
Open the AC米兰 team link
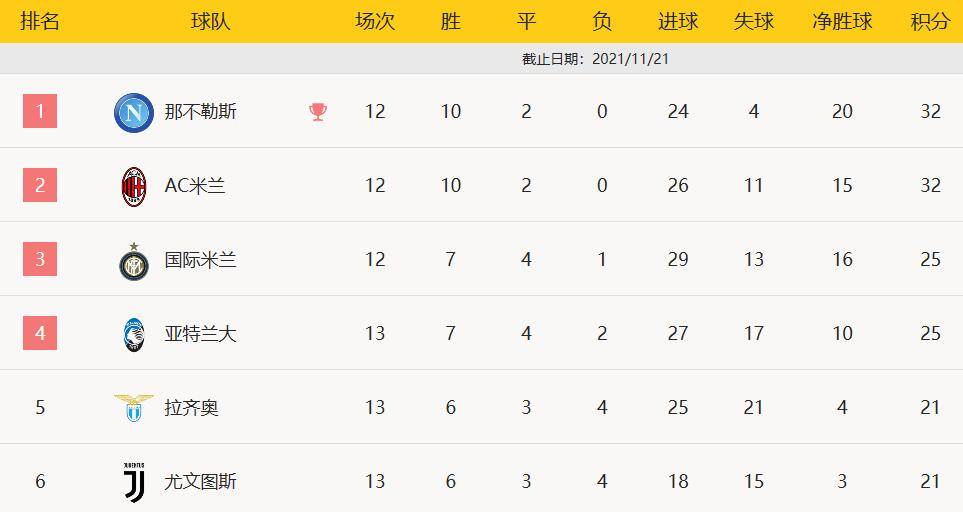[194, 186]
